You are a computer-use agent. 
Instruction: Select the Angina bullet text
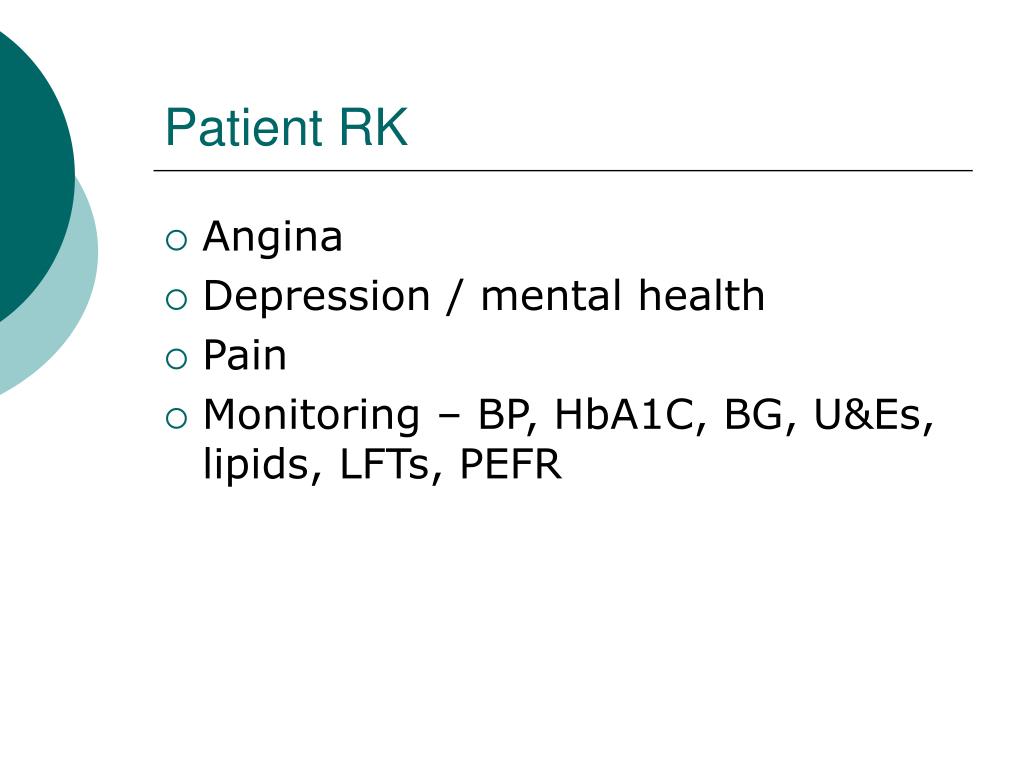272,237
